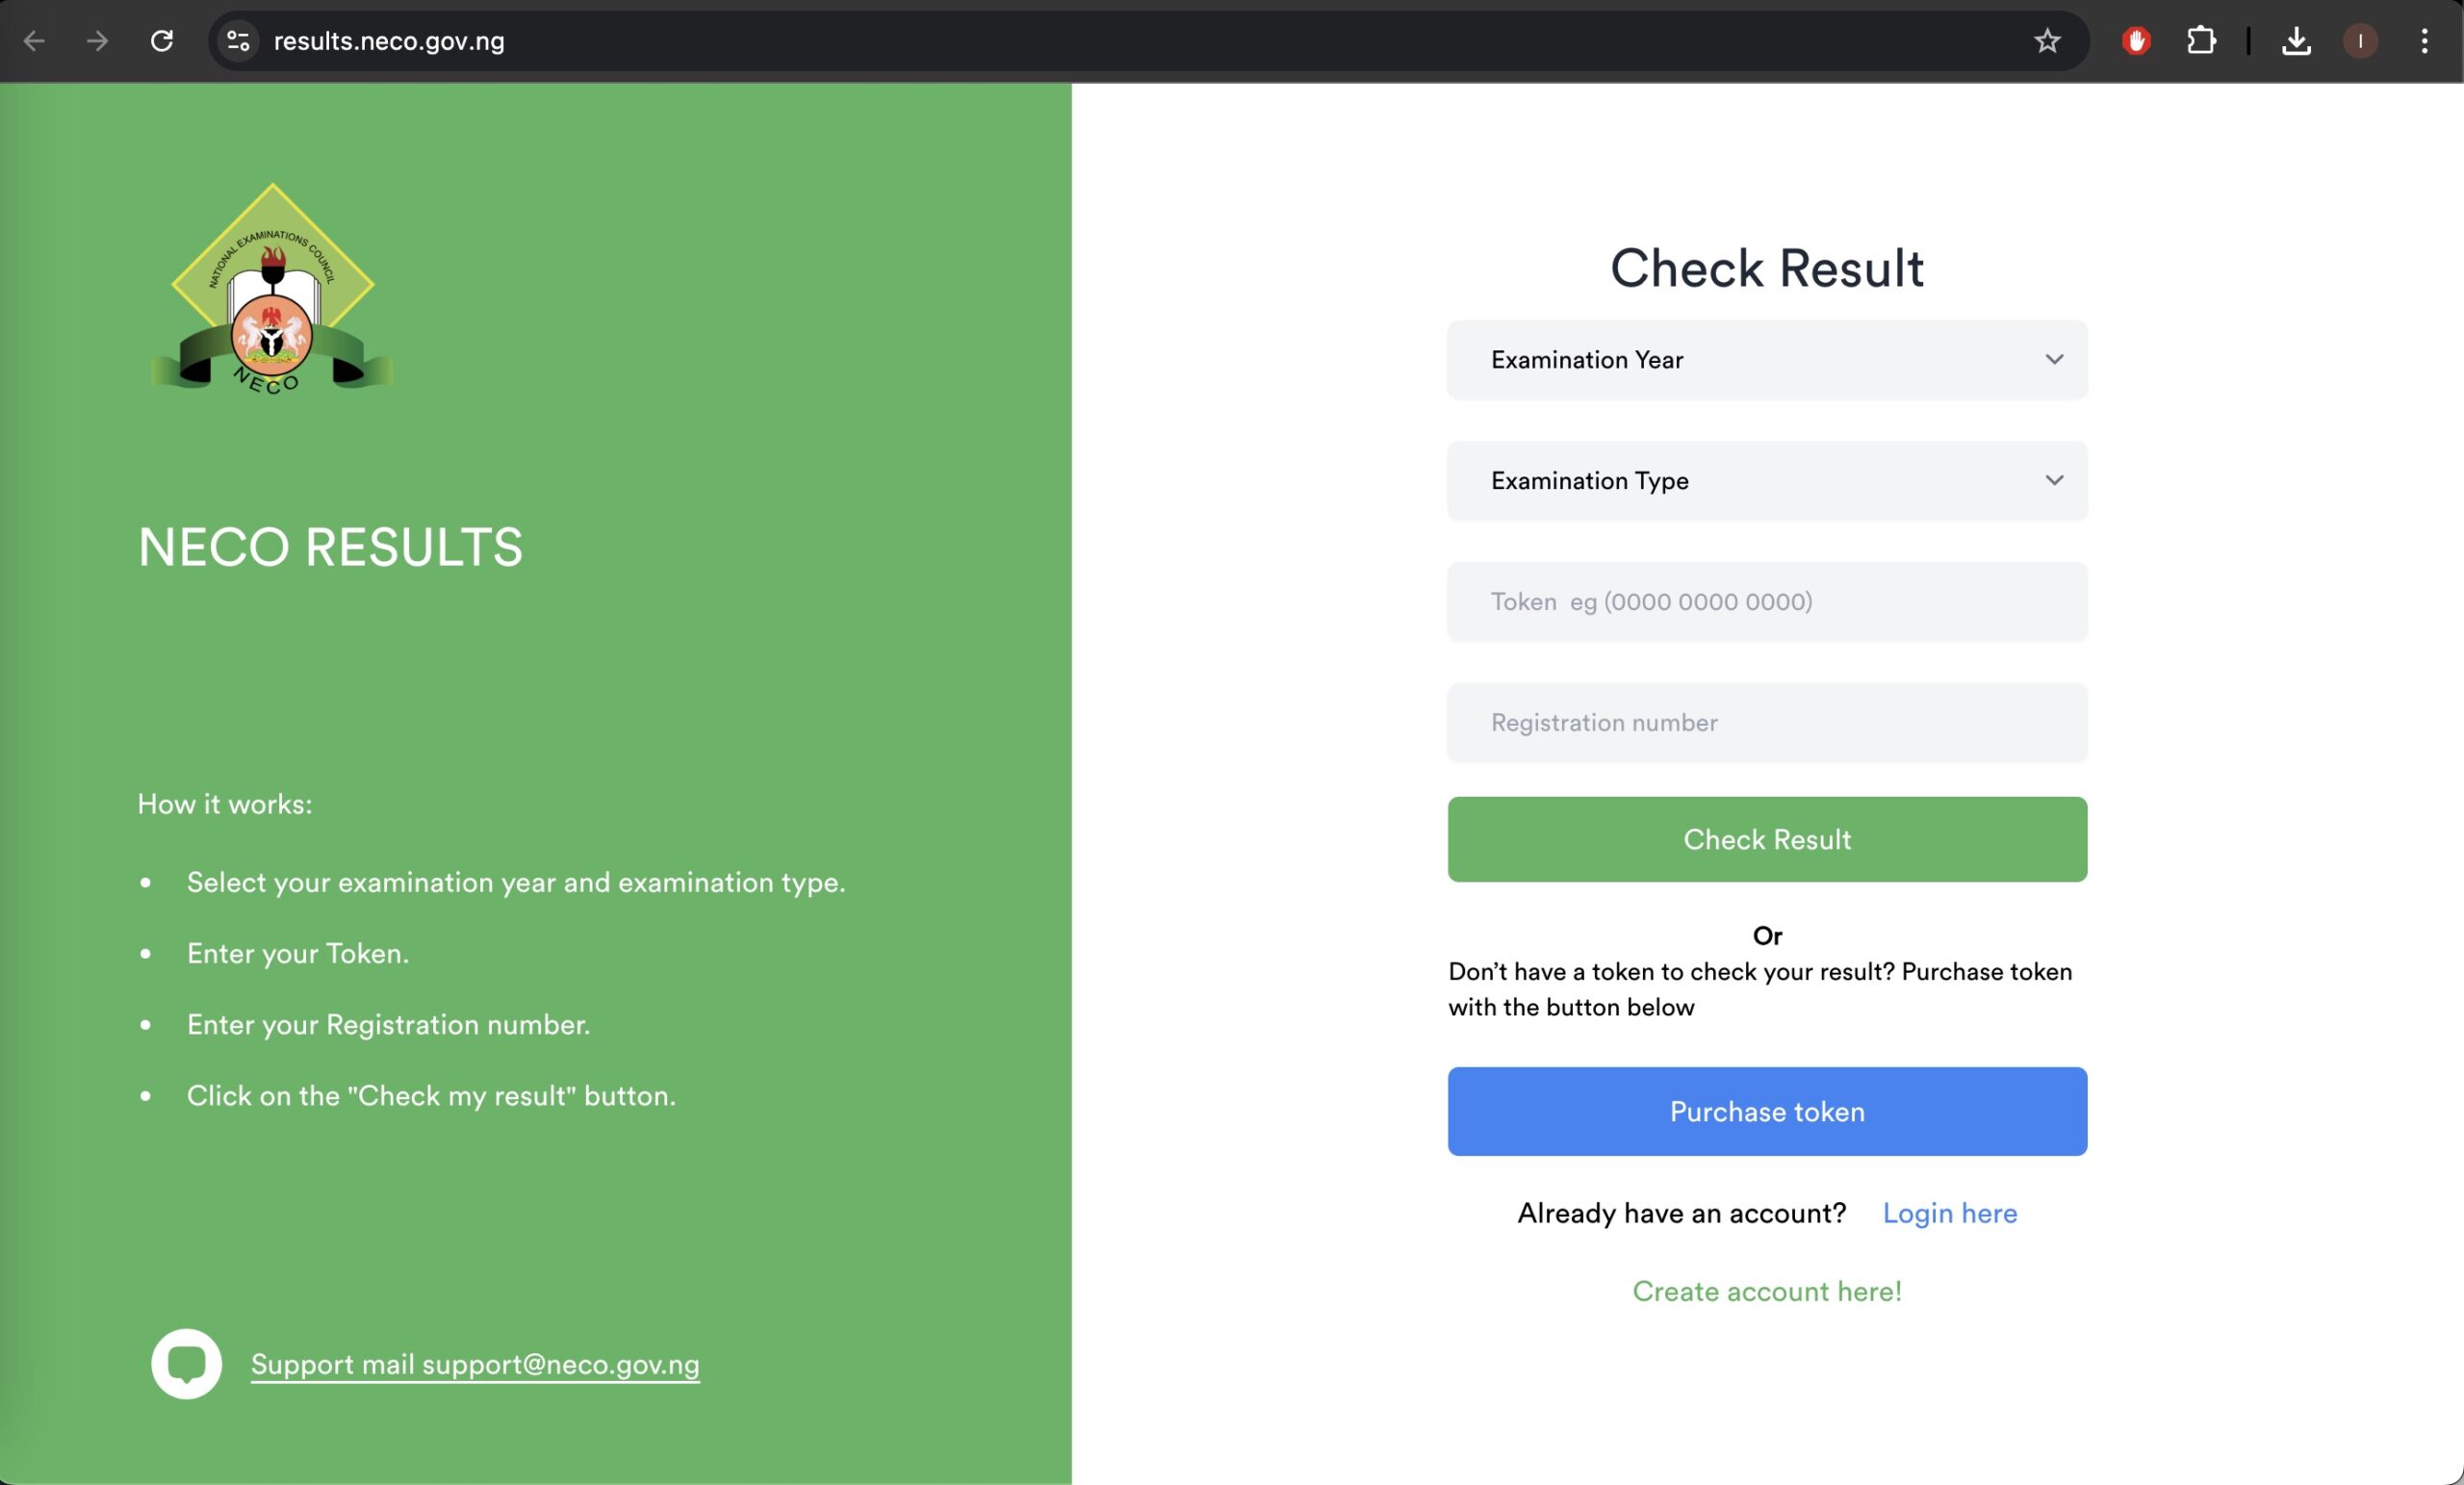Click the user profile avatar icon

coord(2360,41)
